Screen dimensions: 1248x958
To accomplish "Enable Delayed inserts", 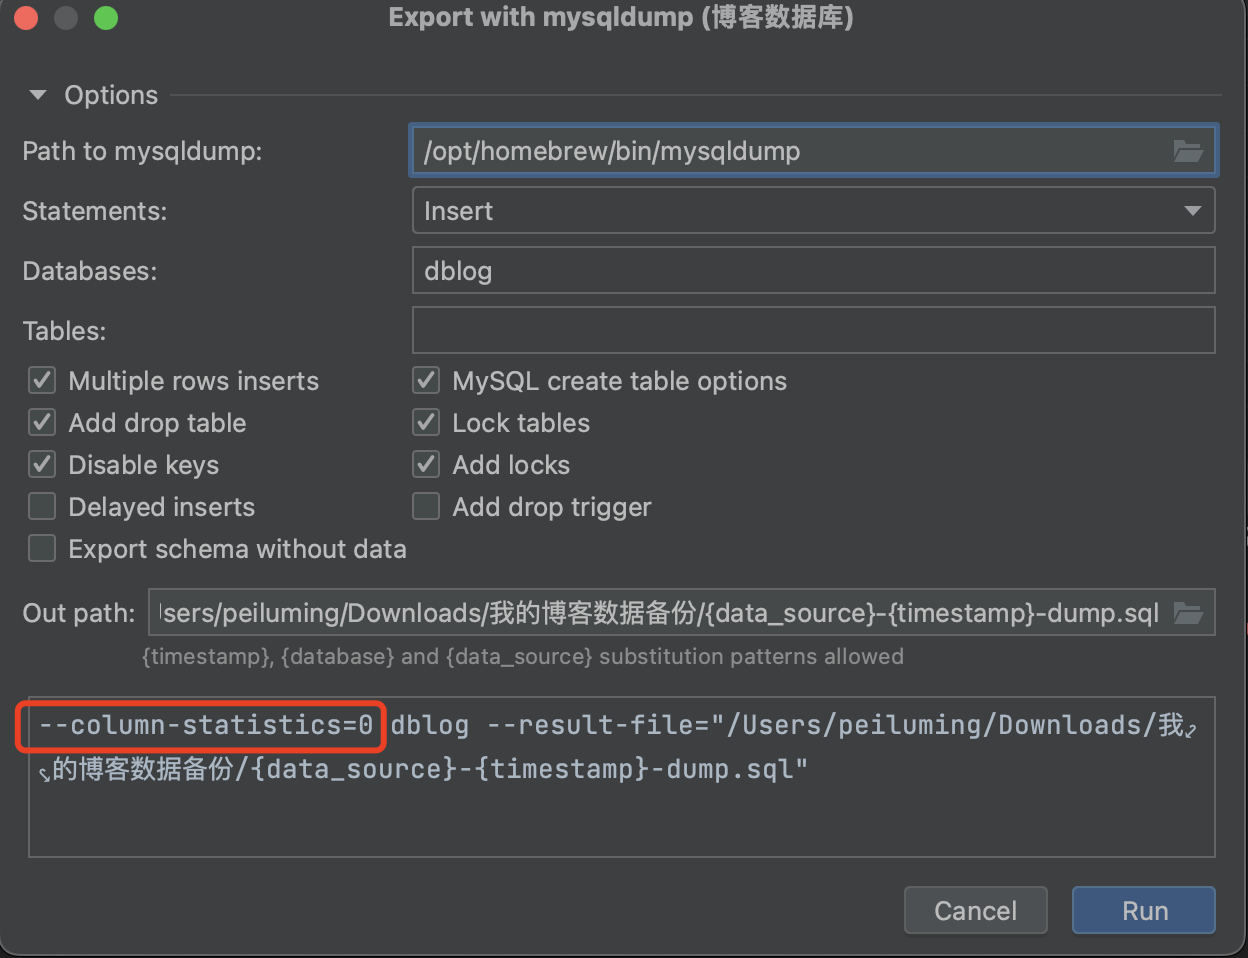I will coord(41,506).
